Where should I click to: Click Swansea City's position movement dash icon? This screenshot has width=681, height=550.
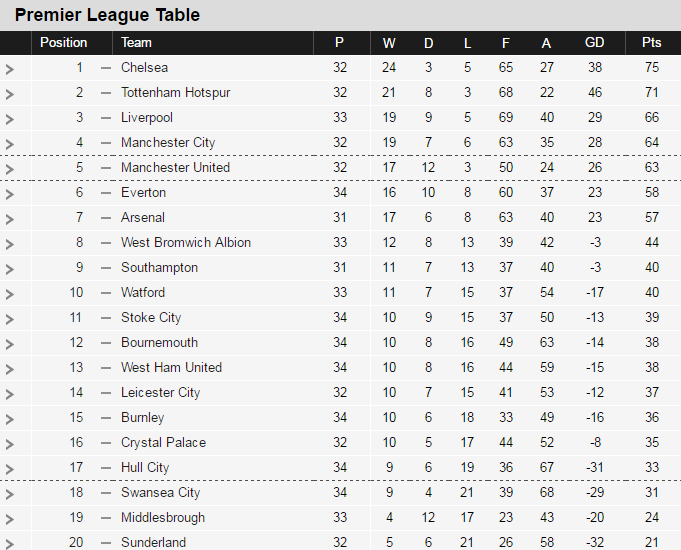(106, 493)
